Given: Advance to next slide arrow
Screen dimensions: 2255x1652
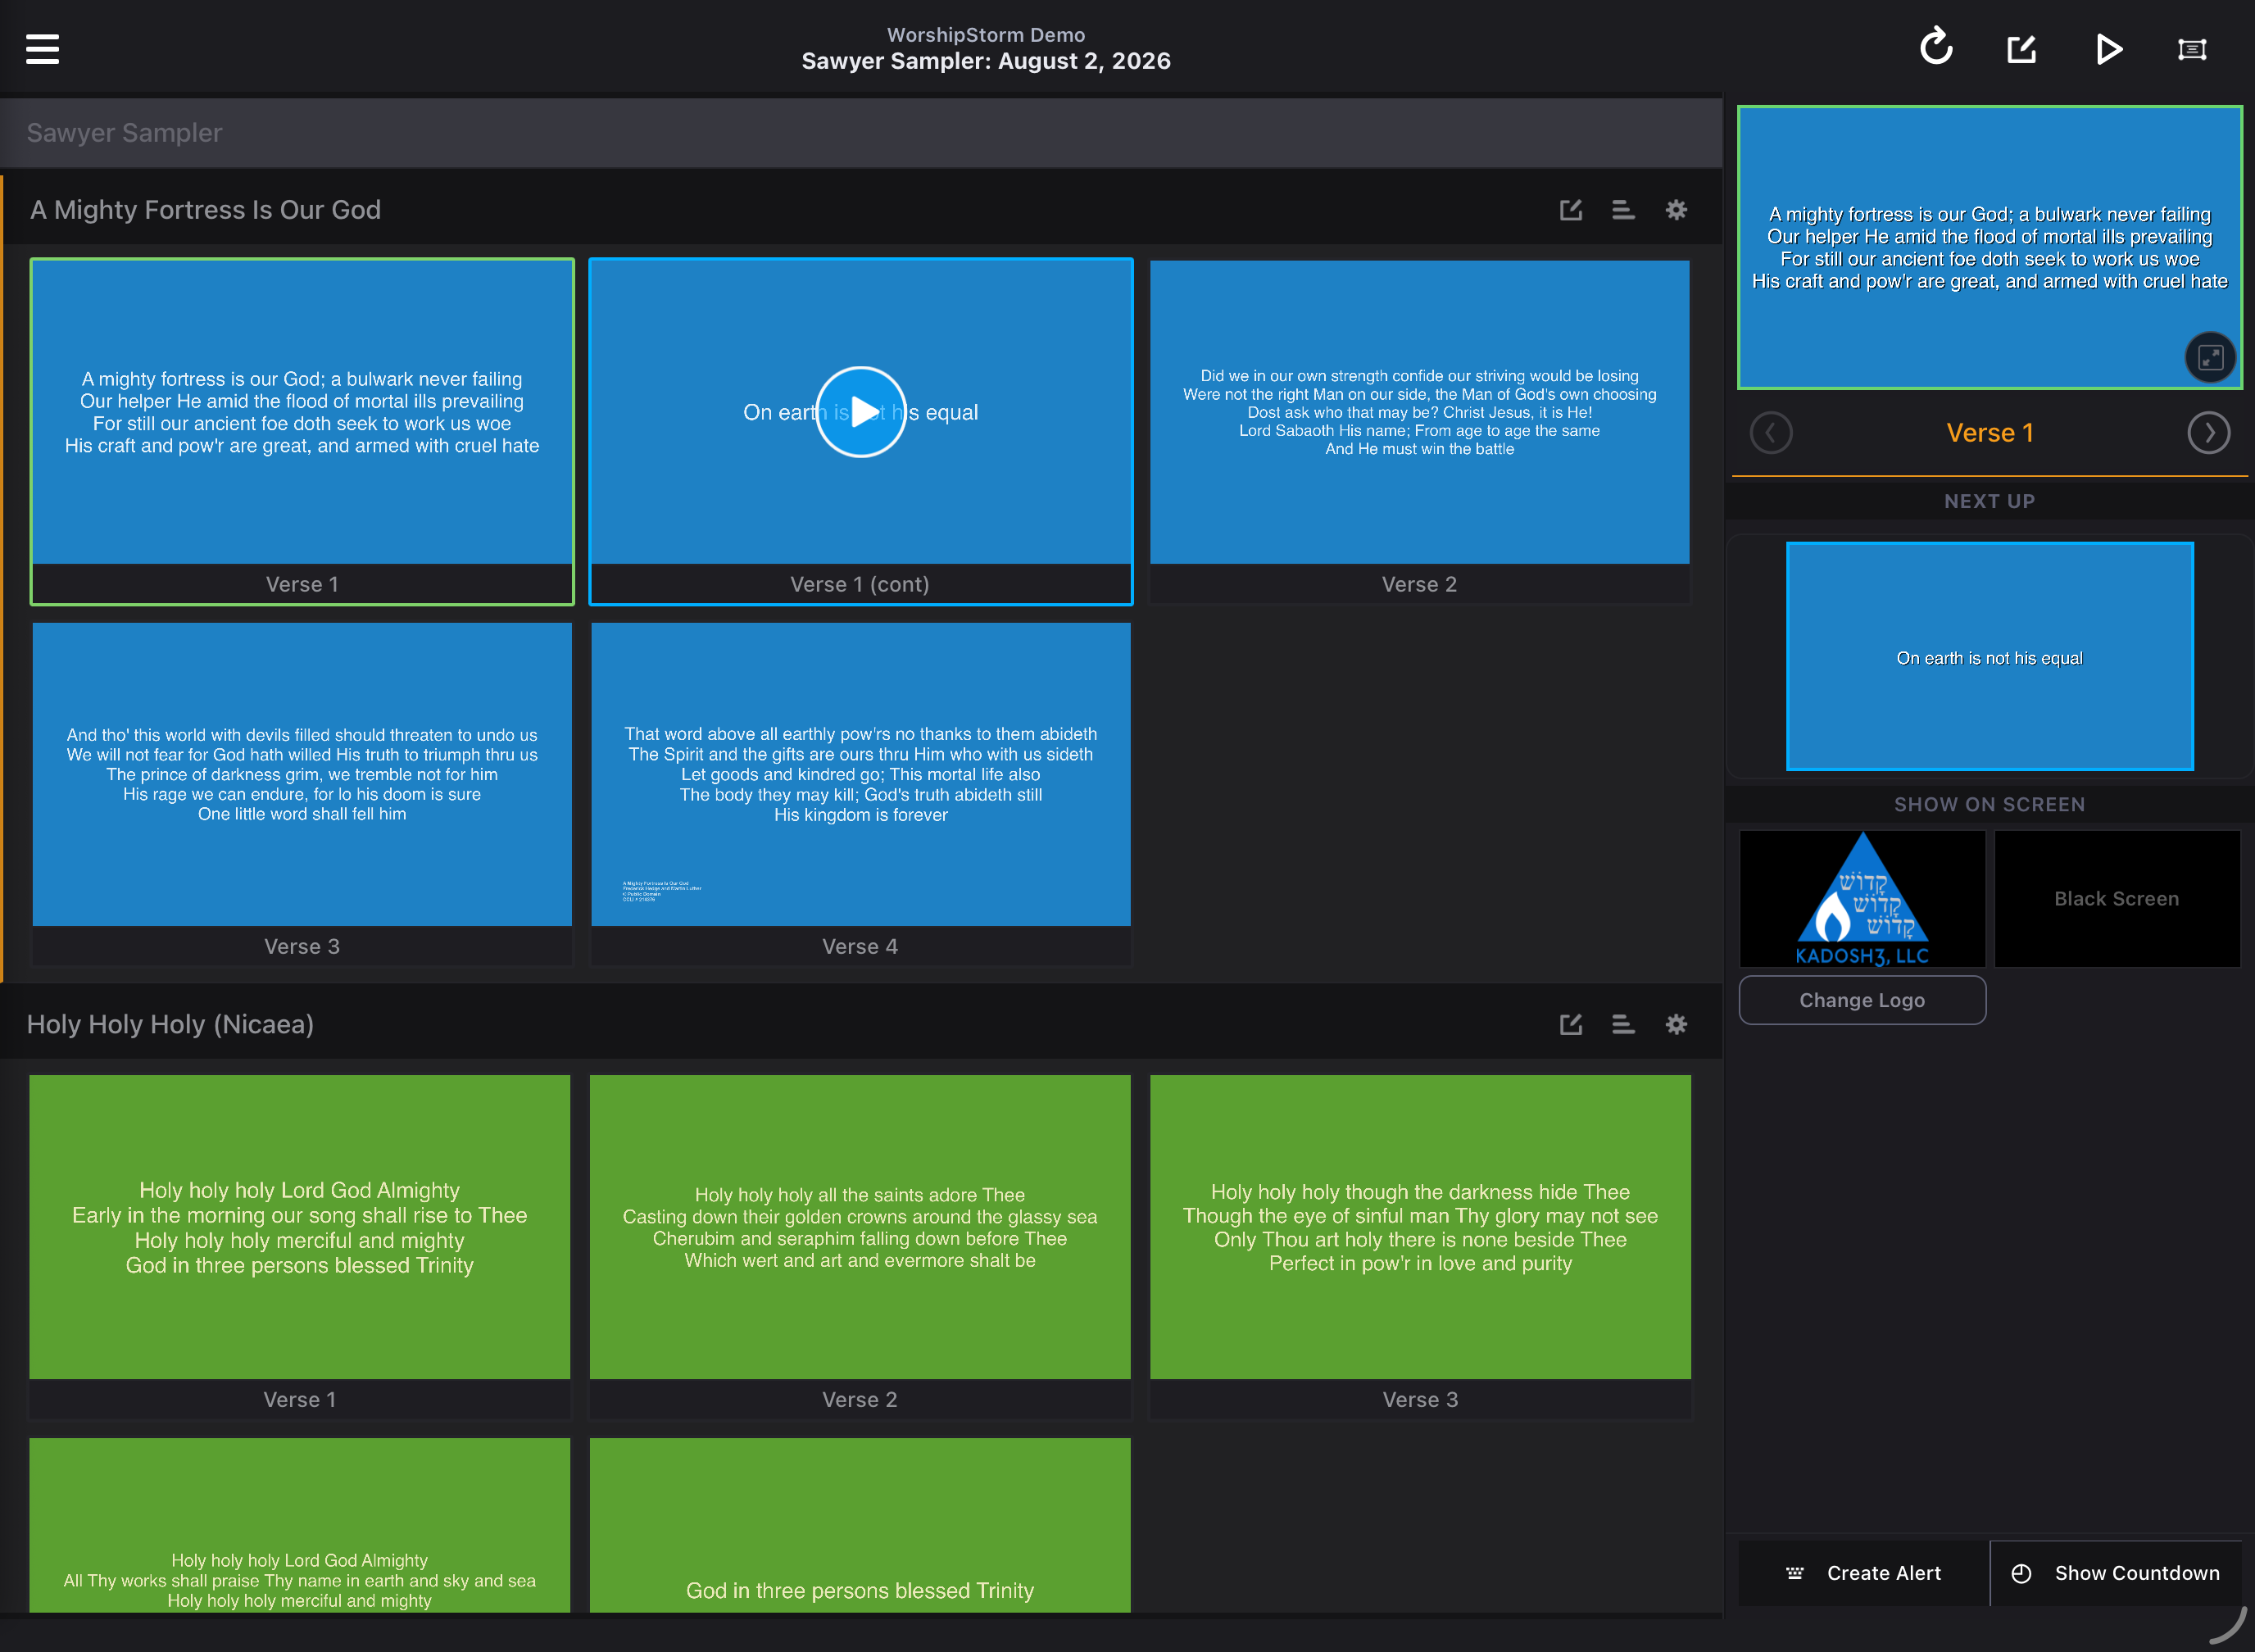Looking at the screenshot, I should [x=2208, y=432].
